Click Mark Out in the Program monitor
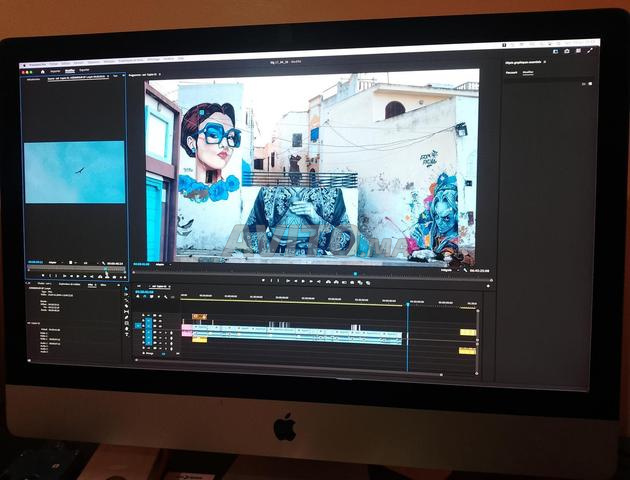Image resolution: width=630 pixels, height=480 pixels. (278, 280)
